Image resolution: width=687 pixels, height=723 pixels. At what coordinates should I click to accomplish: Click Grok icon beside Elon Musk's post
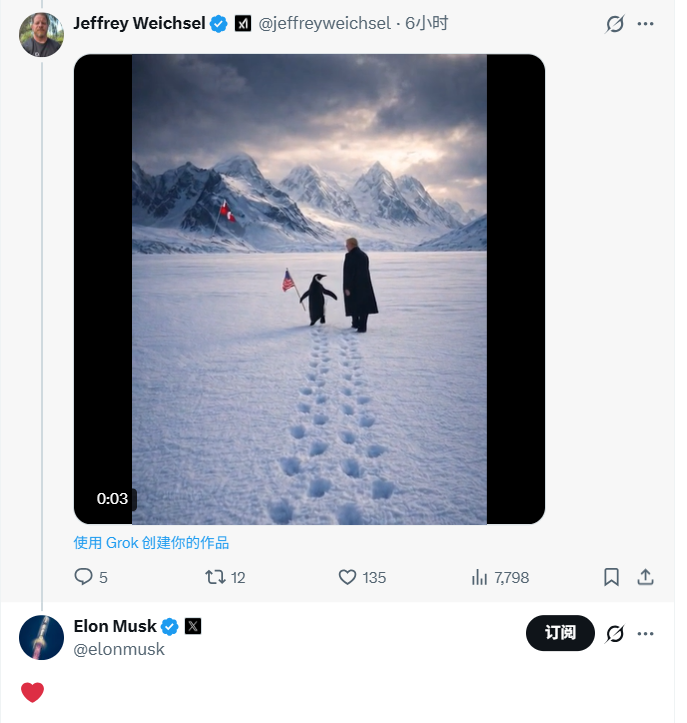(615, 633)
